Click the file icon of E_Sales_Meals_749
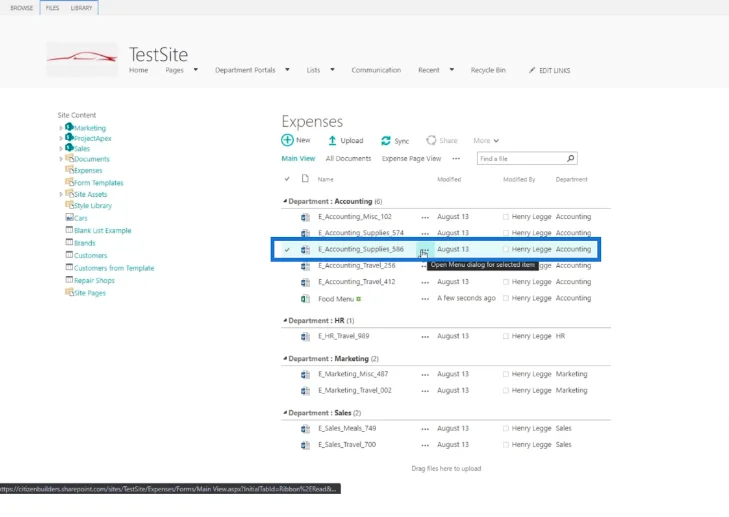 305,428
